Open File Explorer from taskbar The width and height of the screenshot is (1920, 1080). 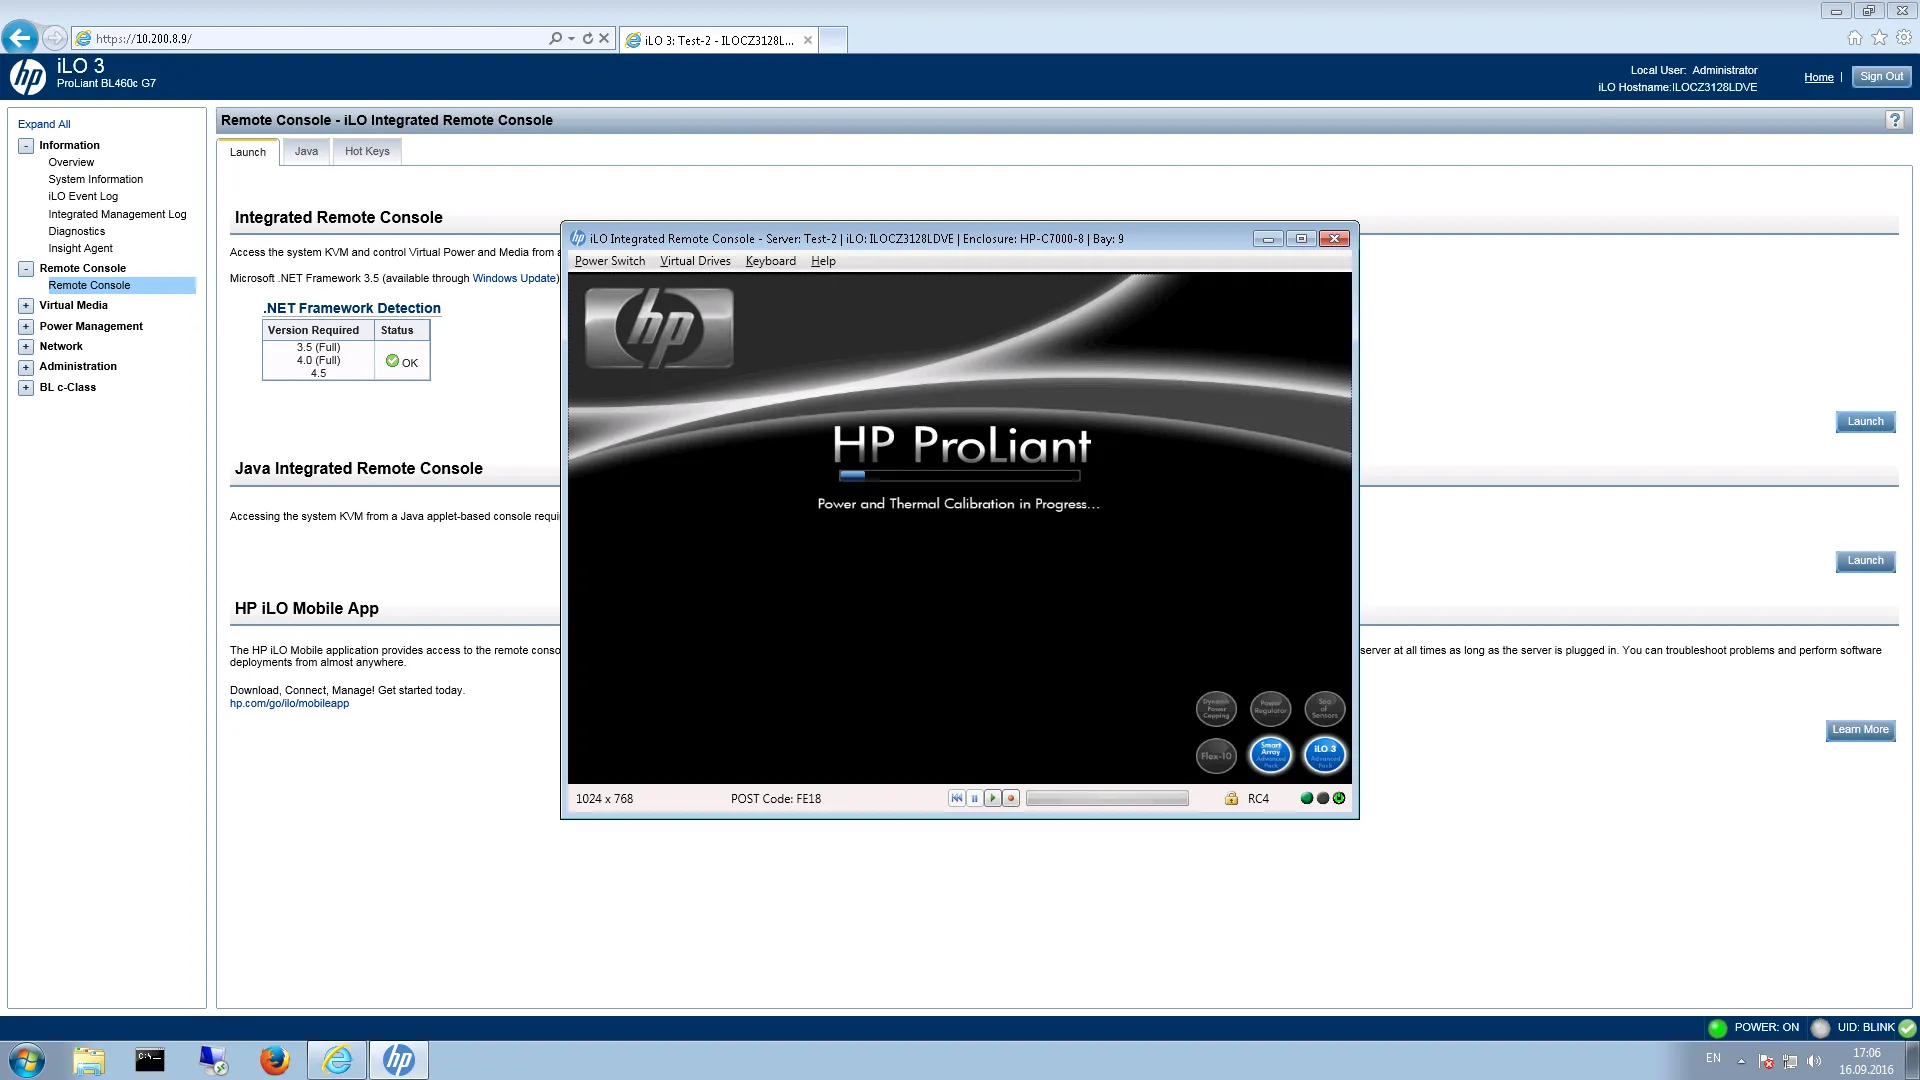coord(88,1060)
